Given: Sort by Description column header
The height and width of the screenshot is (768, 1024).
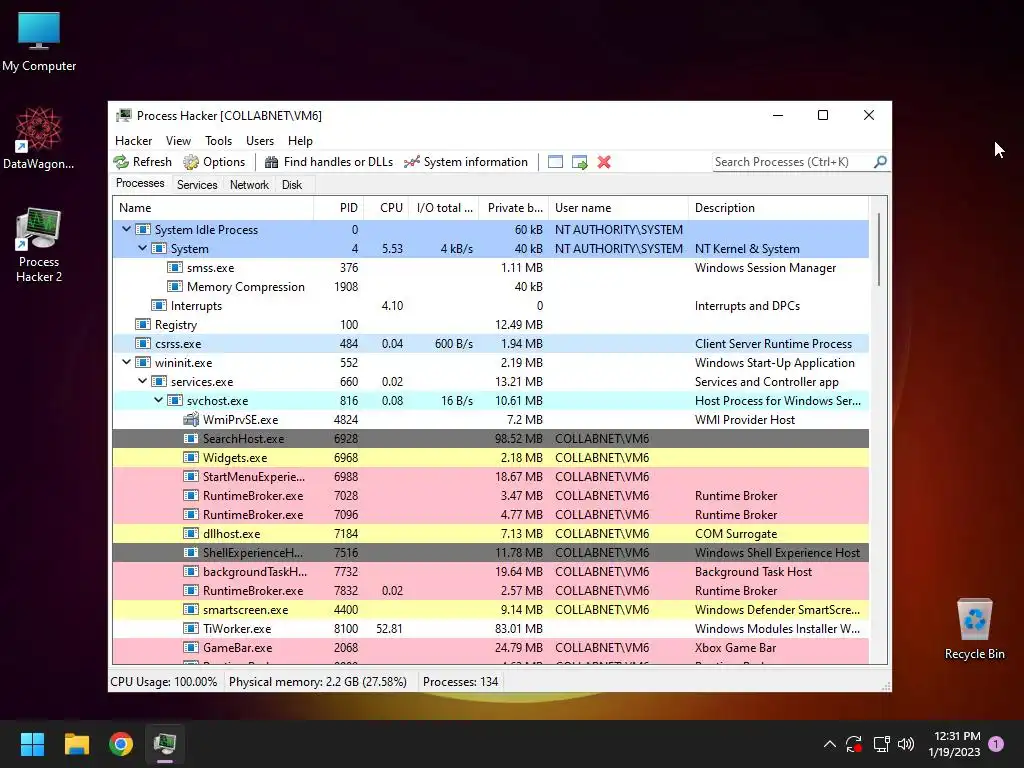Looking at the screenshot, I should pyautogui.click(x=778, y=208).
